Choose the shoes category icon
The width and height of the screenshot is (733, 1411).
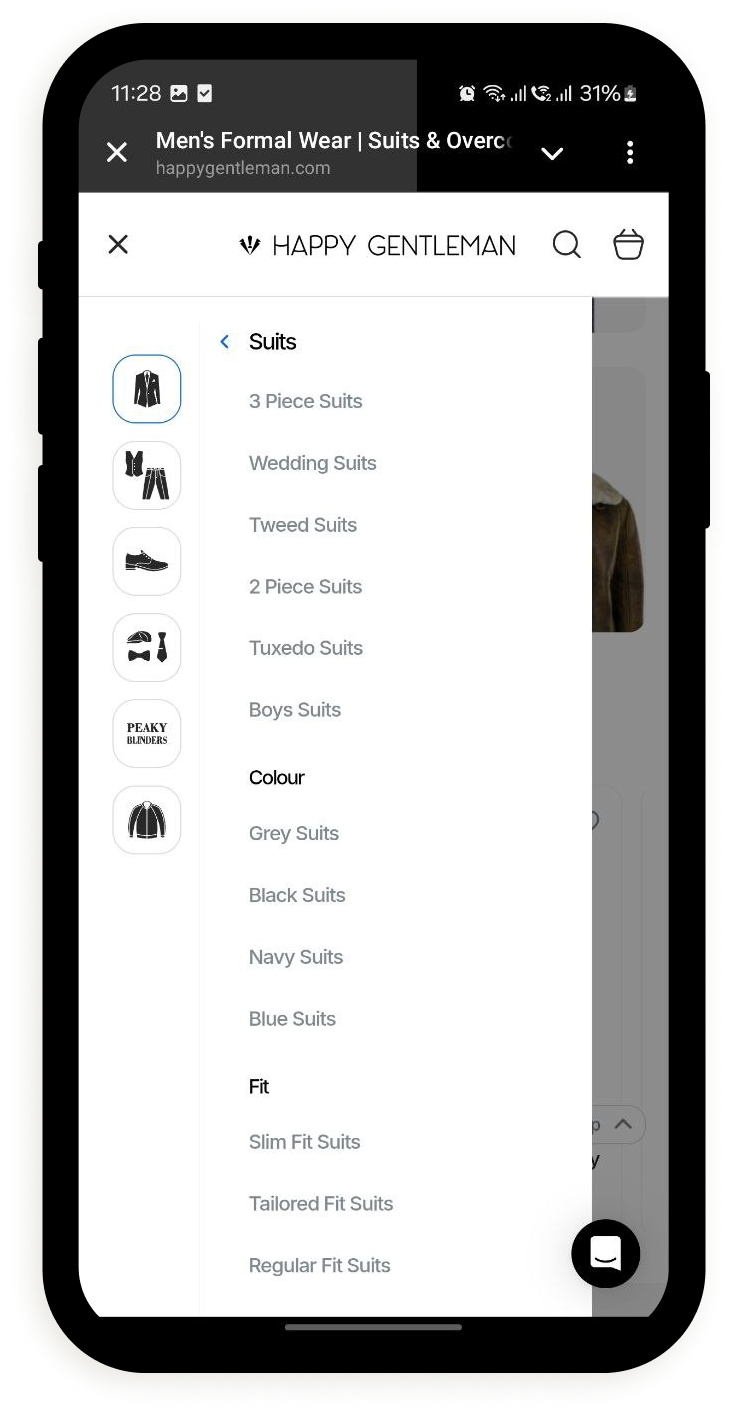(x=147, y=561)
